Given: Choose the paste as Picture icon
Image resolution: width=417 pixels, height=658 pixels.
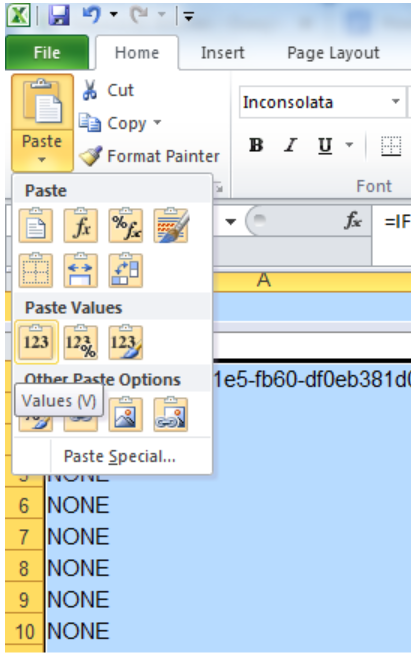Looking at the screenshot, I should (x=126, y=415).
